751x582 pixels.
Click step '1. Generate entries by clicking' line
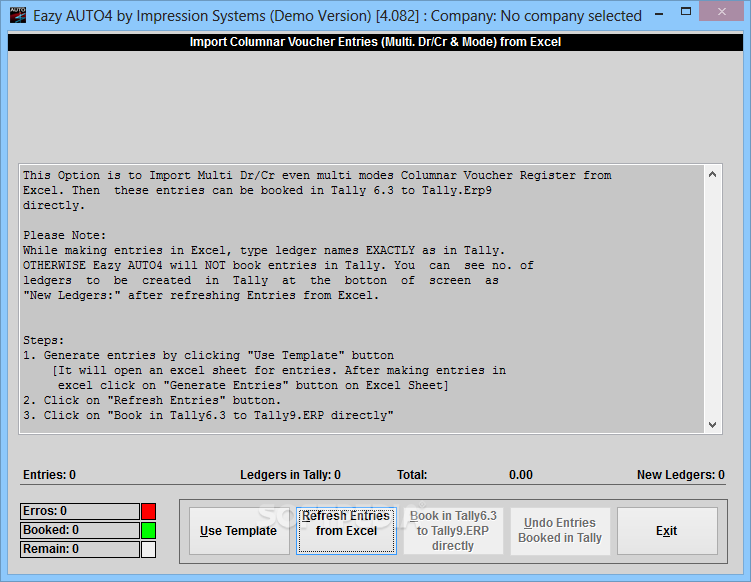pos(208,355)
